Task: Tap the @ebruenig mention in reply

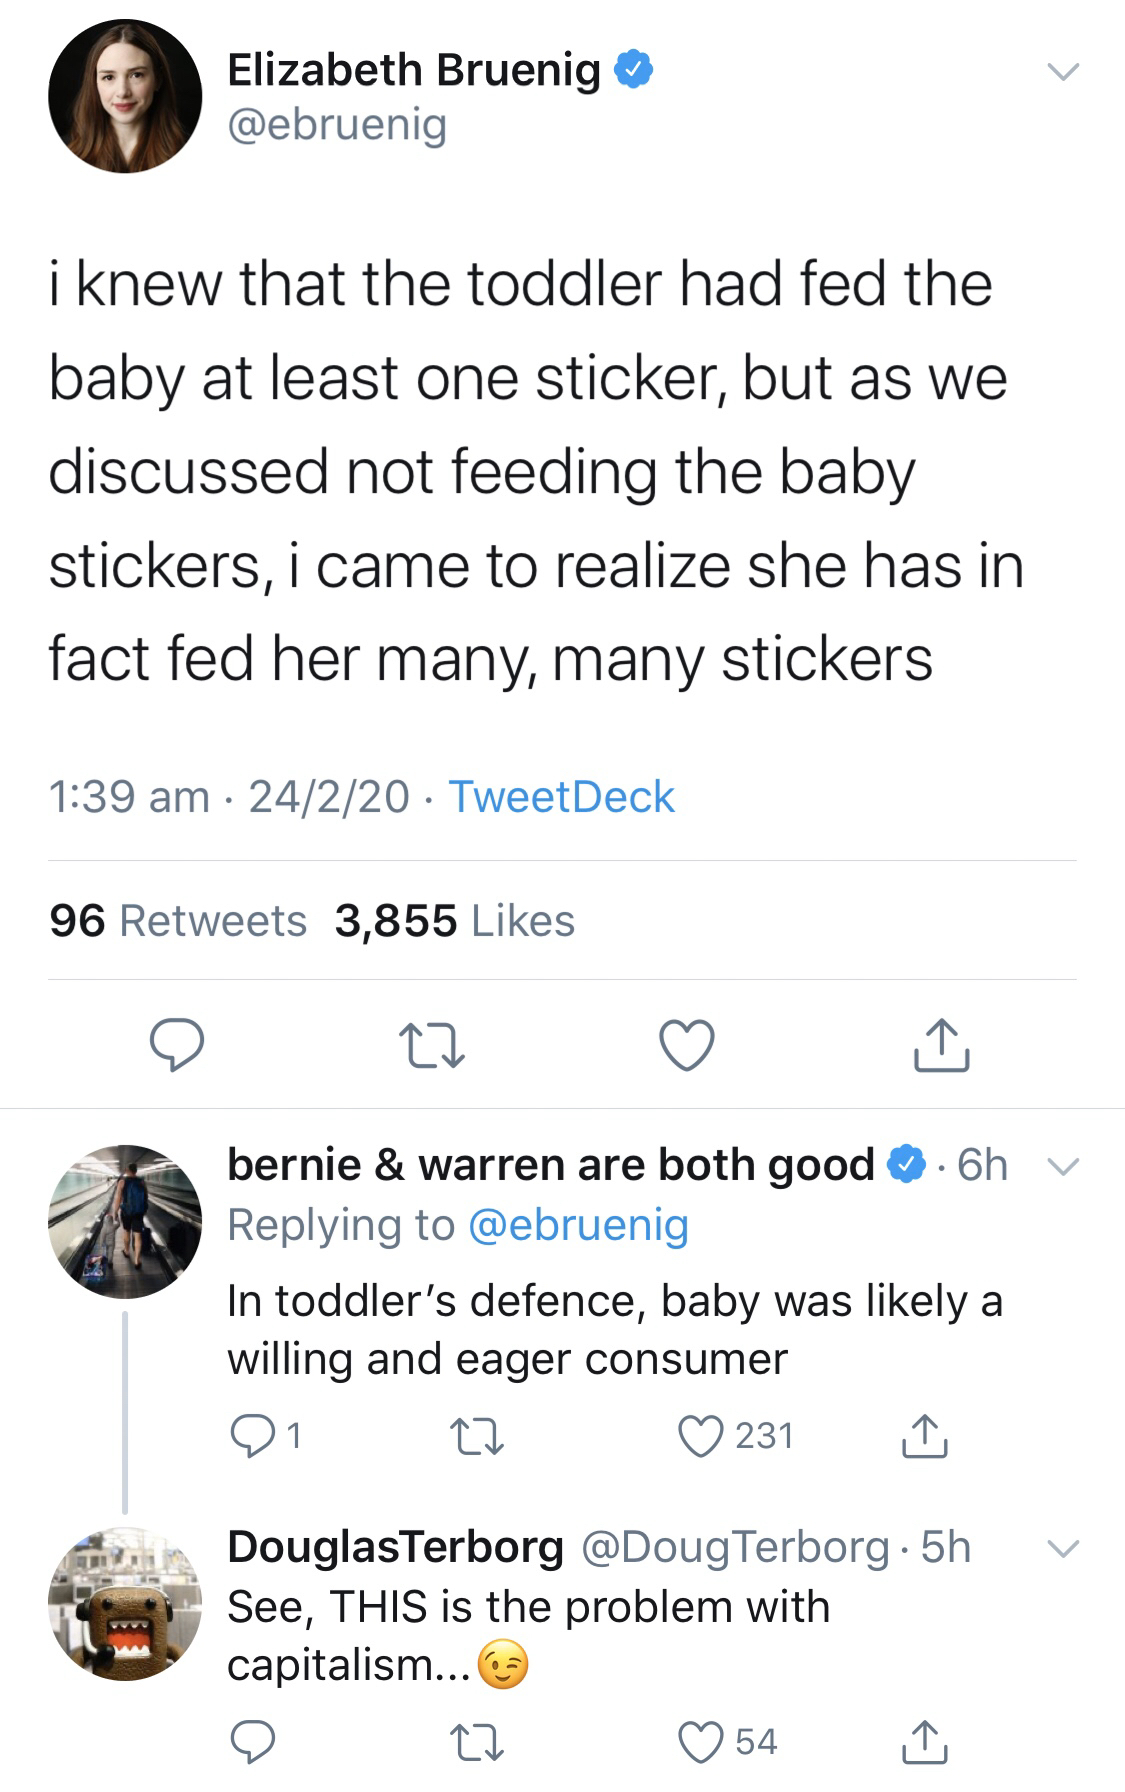Action: point(578,1225)
